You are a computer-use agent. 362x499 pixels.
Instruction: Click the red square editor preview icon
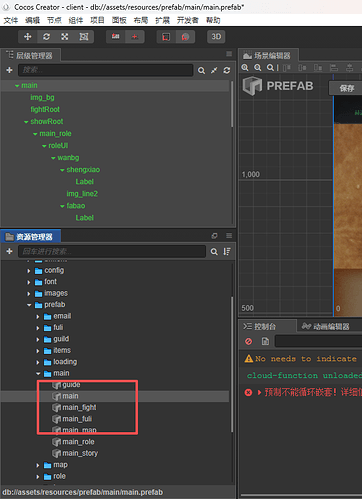coord(166,37)
